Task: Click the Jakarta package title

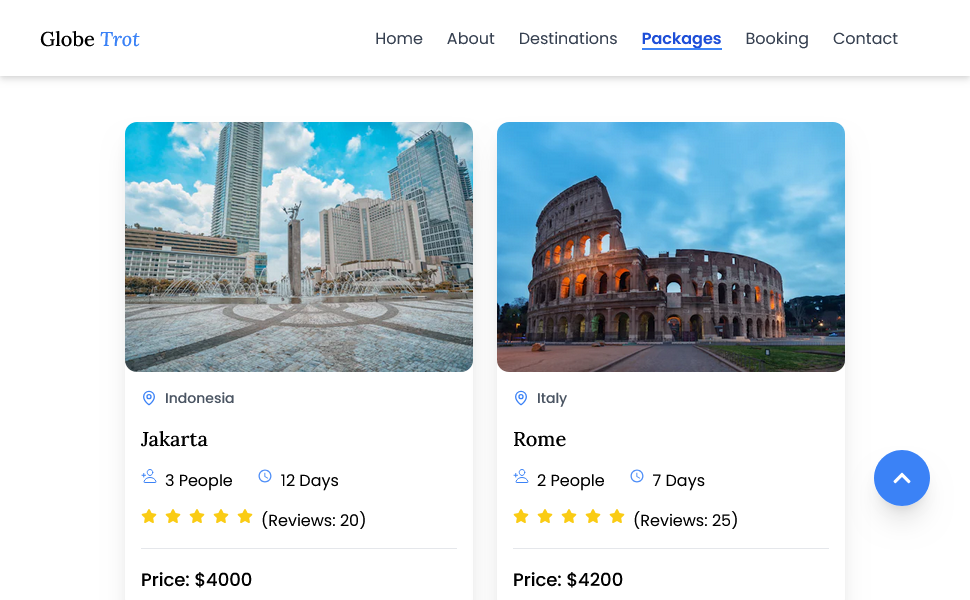Action: pyautogui.click(x=174, y=439)
